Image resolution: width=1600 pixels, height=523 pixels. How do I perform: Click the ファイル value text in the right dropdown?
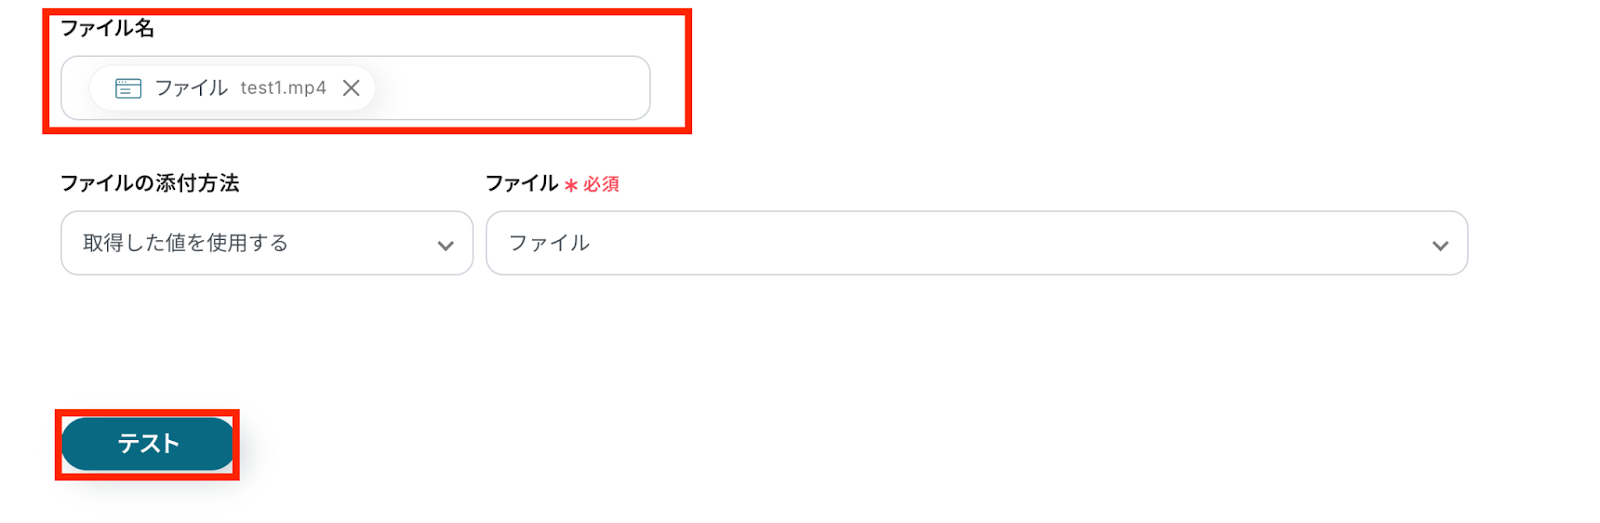tap(549, 243)
